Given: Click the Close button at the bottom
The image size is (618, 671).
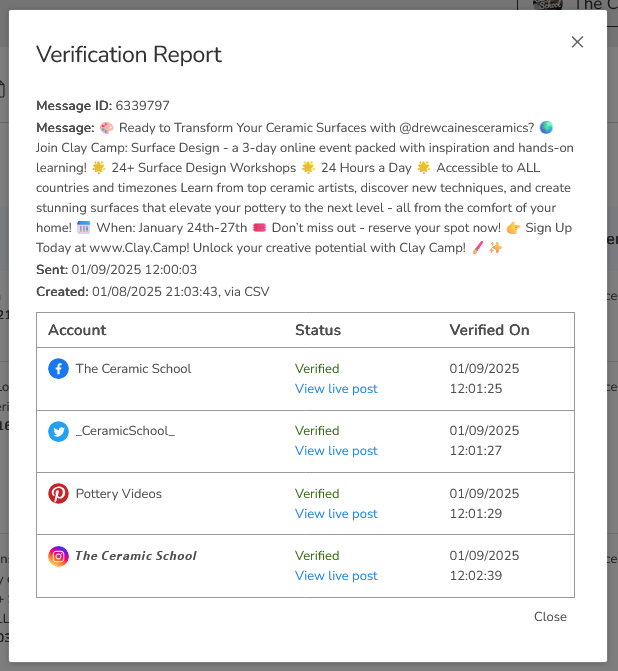Looking at the screenshot, I should (550, 617).
